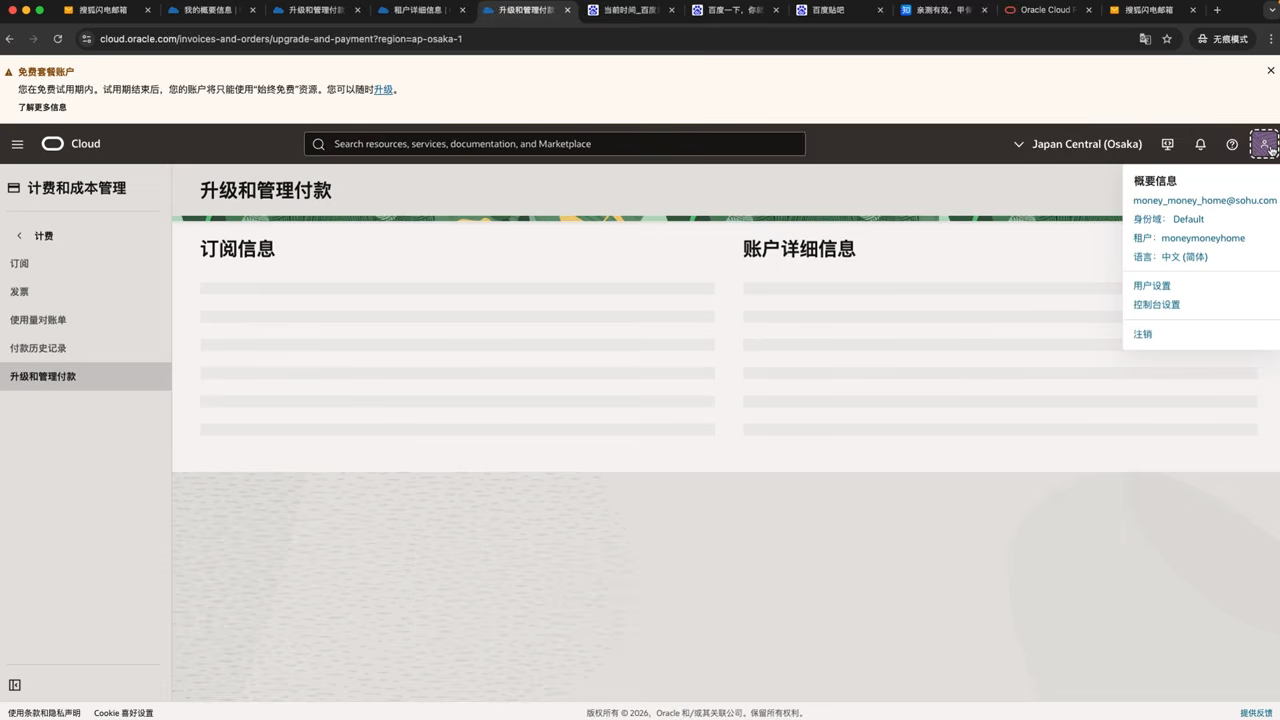Bookmark this page with the star
The width and height of the screenshot is (1280, 720).
(x=1167, y=39)
